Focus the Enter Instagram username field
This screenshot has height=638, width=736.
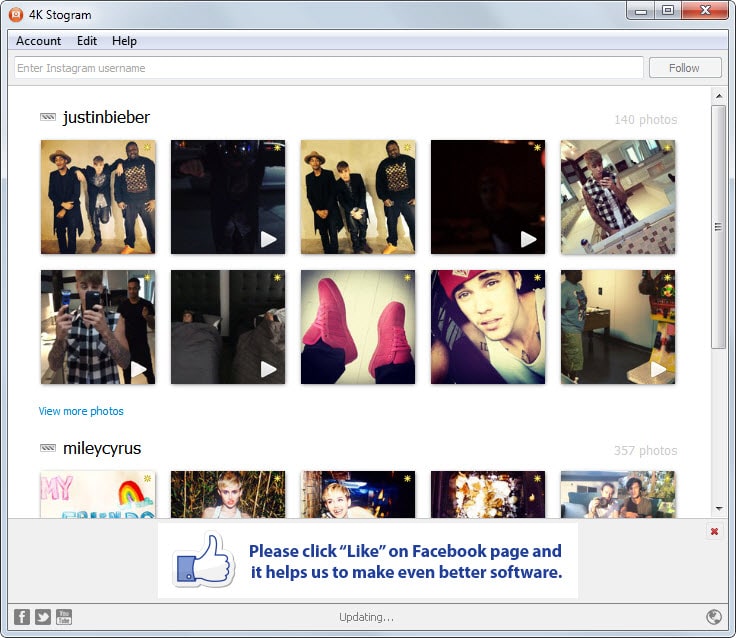tap(329, 68)
